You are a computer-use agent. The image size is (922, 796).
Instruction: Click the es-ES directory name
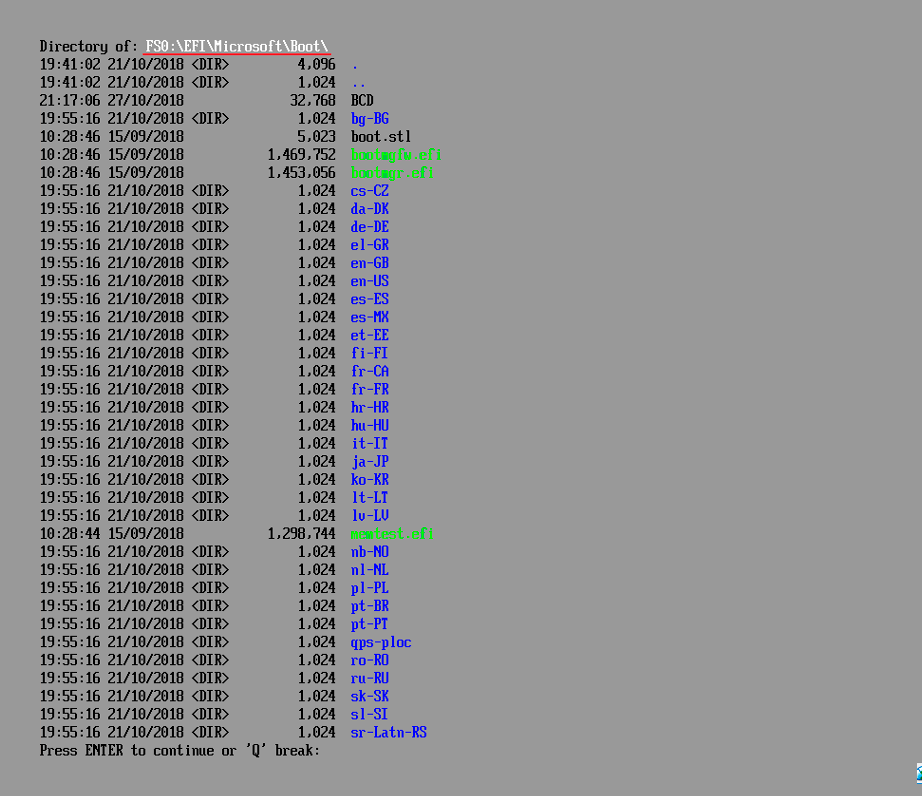[370, 299]
